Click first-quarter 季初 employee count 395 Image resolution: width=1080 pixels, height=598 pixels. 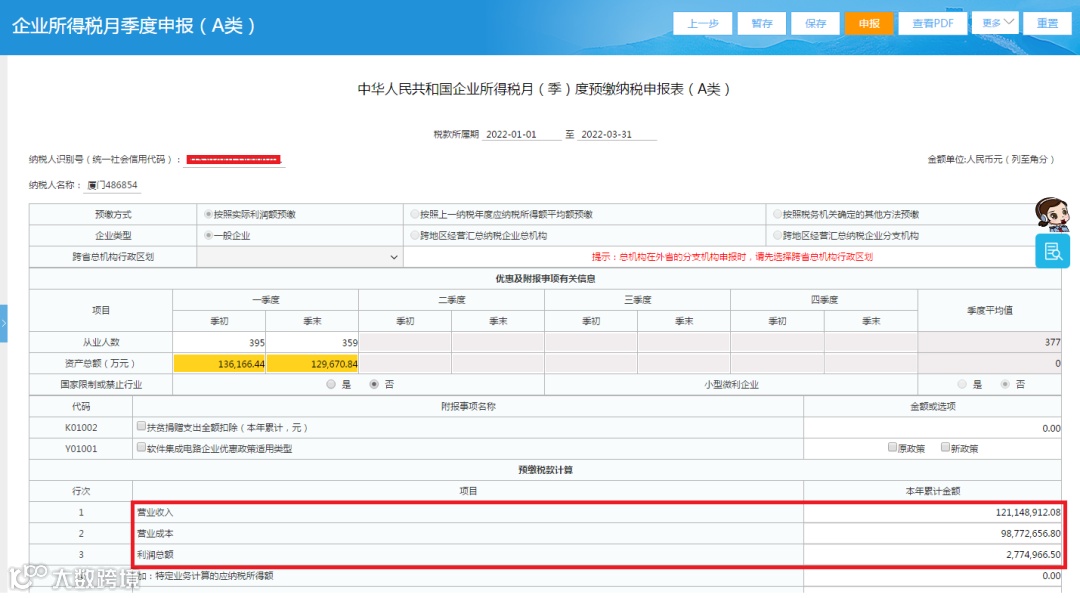coord(219,342)
